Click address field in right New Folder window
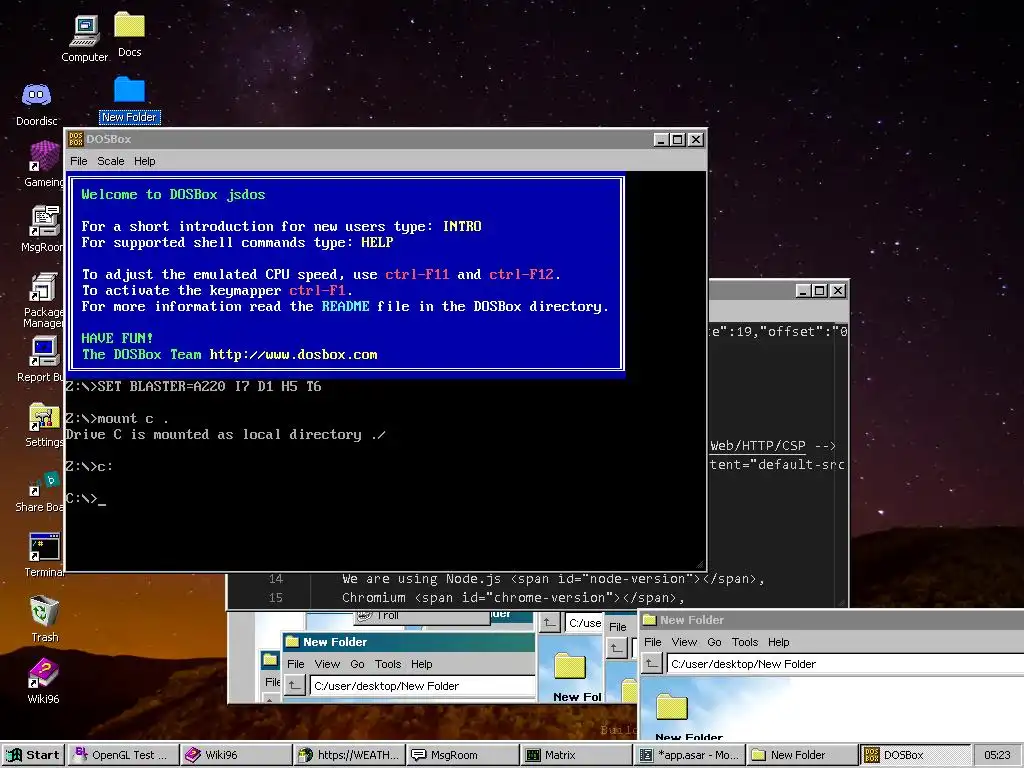 point(844,664)
